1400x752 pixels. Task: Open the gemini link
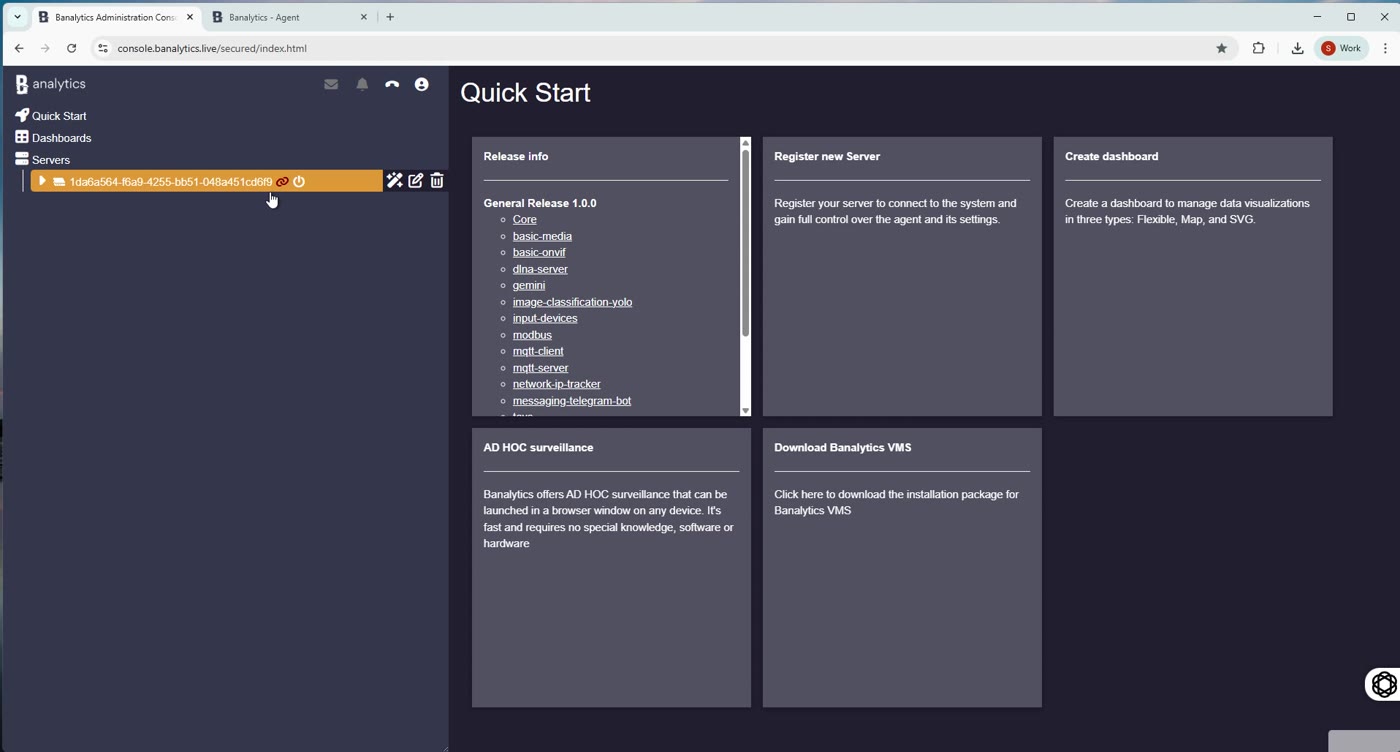(529, 285)
